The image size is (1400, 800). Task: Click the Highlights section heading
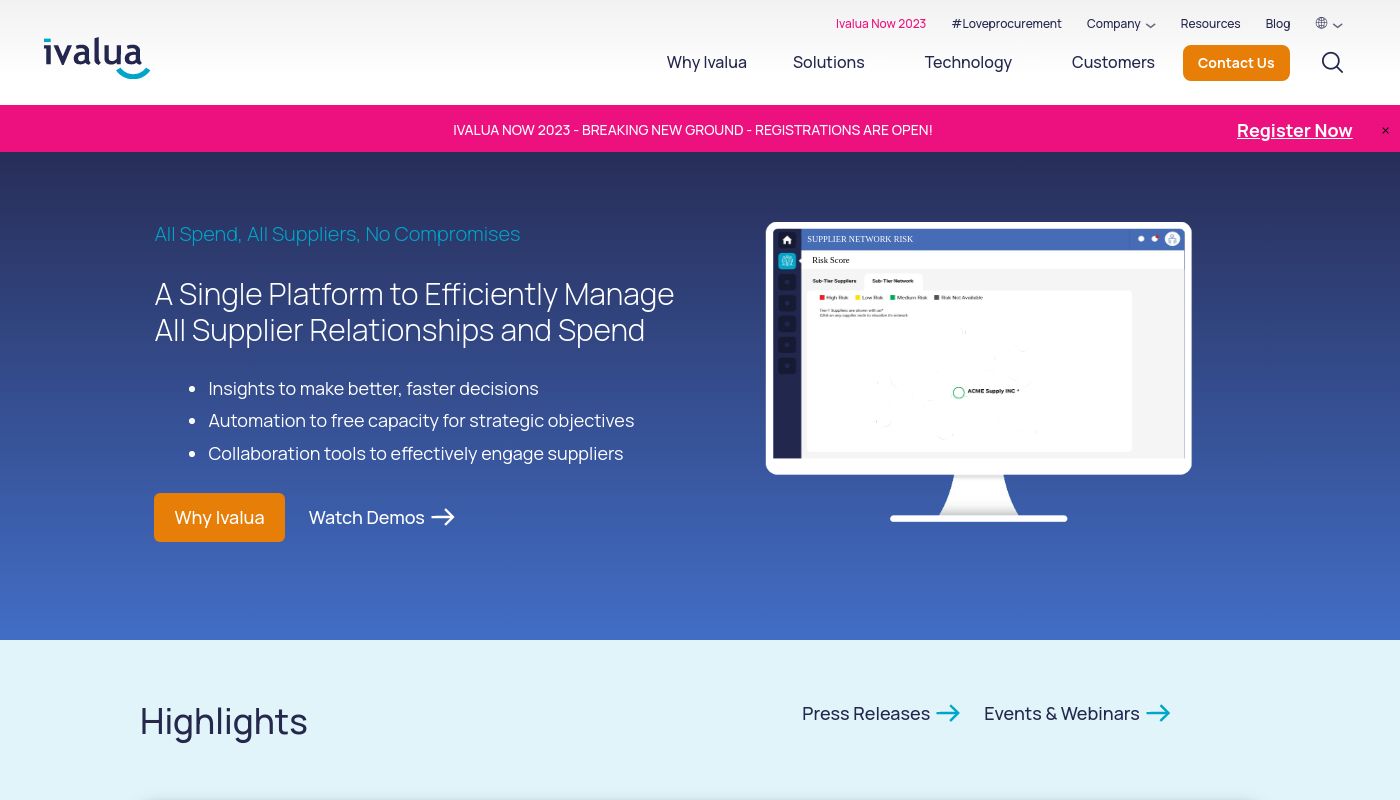[223, 721]
